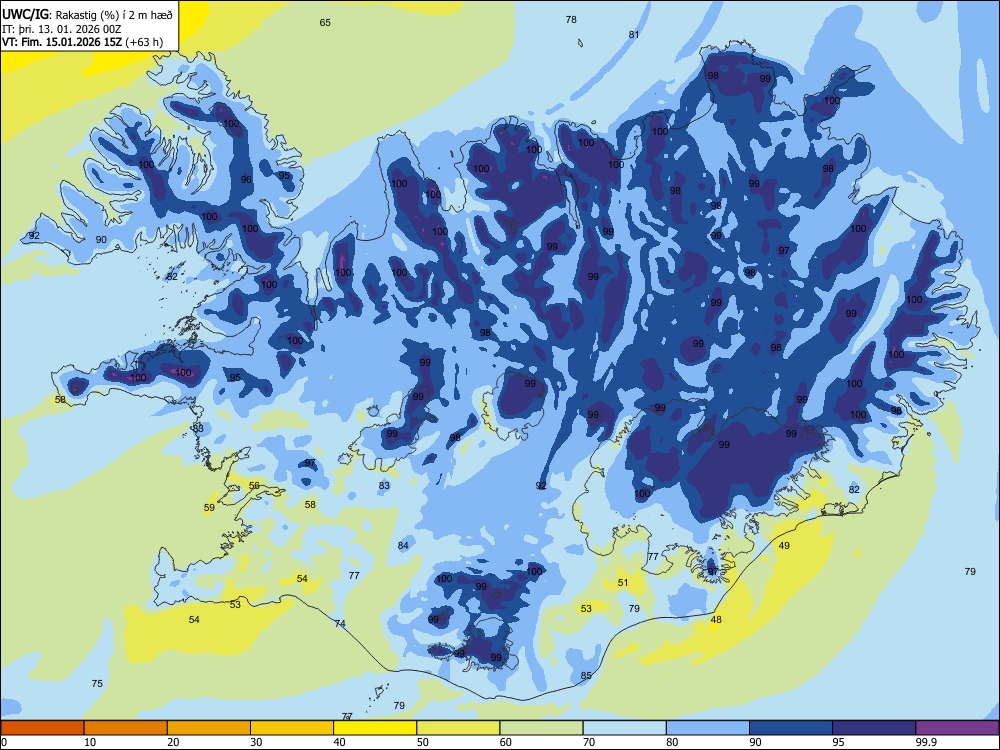Click the 30–40 legend color segment
Screen dimensions: 1000x750
[292, 728]
